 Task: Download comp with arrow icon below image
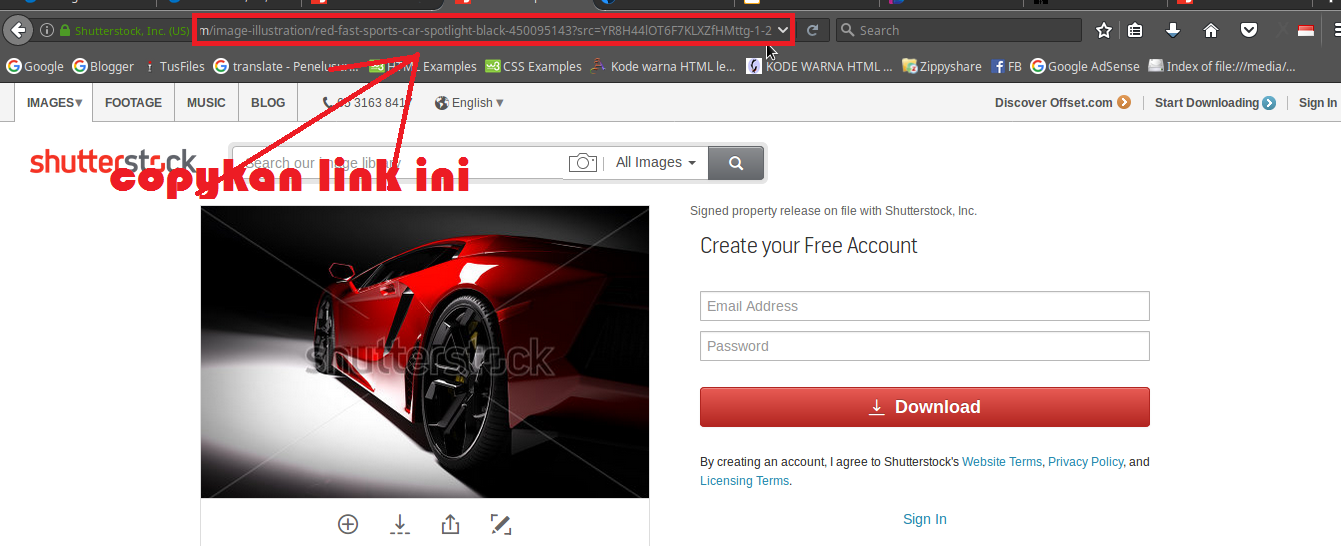click(x=399, y=524)
